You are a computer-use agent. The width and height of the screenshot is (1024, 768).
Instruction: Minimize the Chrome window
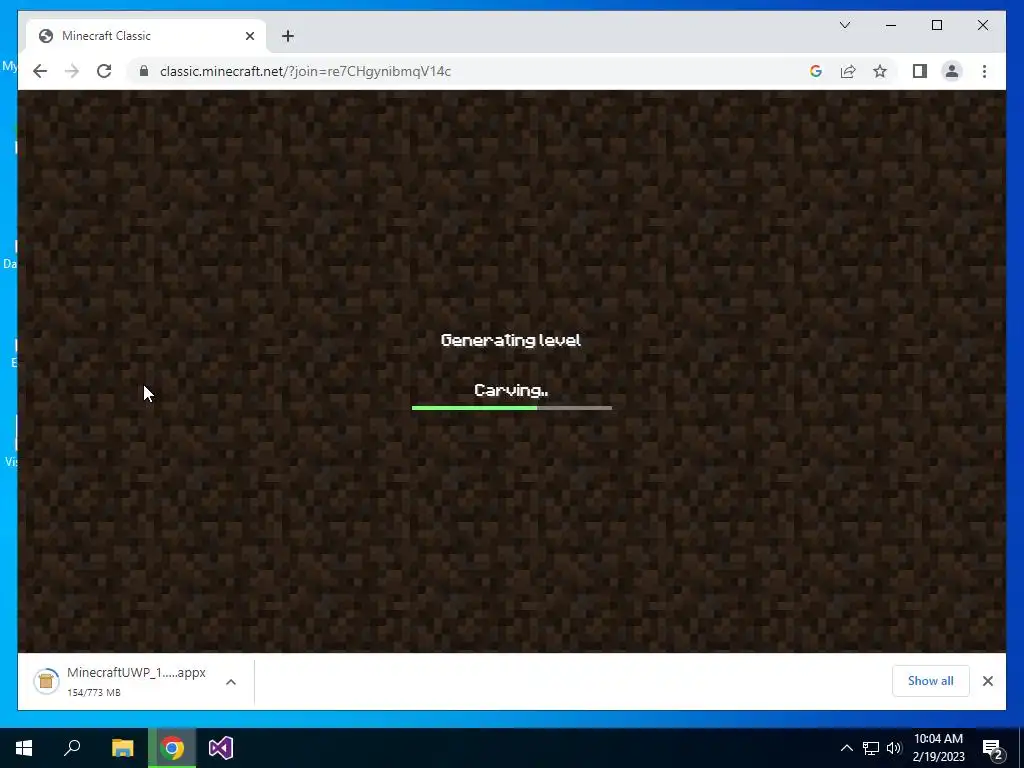click(891, 25)
